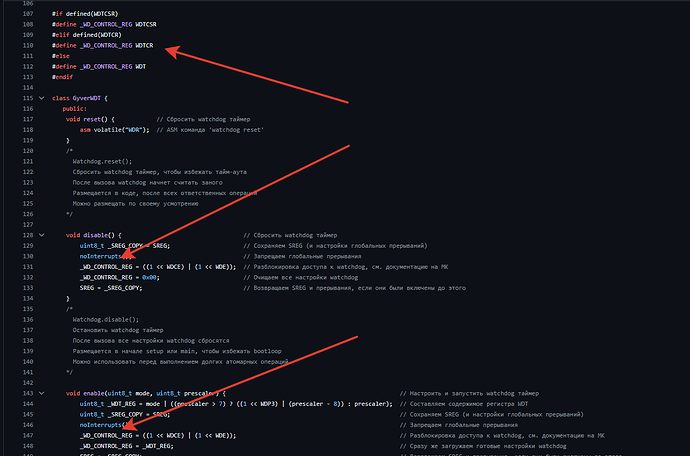Click the 'asm volatile("WDR");' statement

tap(114, 130)
